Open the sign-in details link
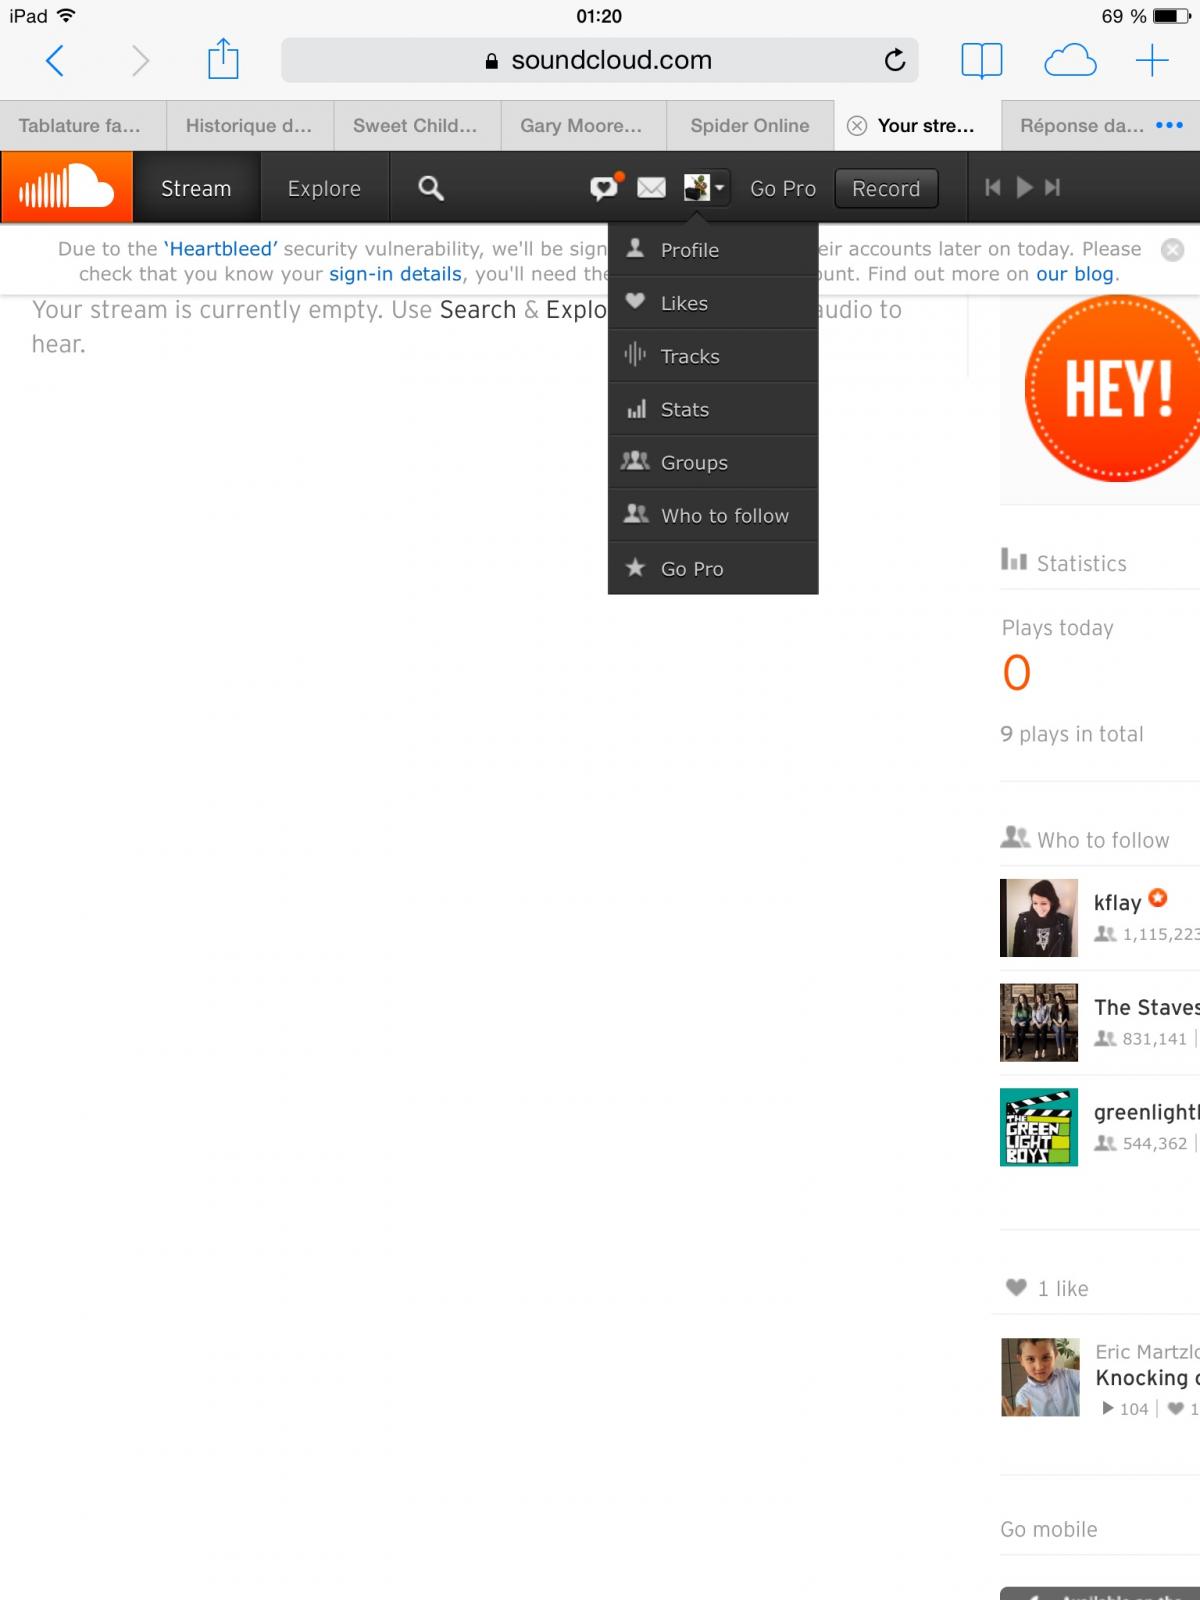The width and height of the screenshot is (1200, 1600). 395,274
